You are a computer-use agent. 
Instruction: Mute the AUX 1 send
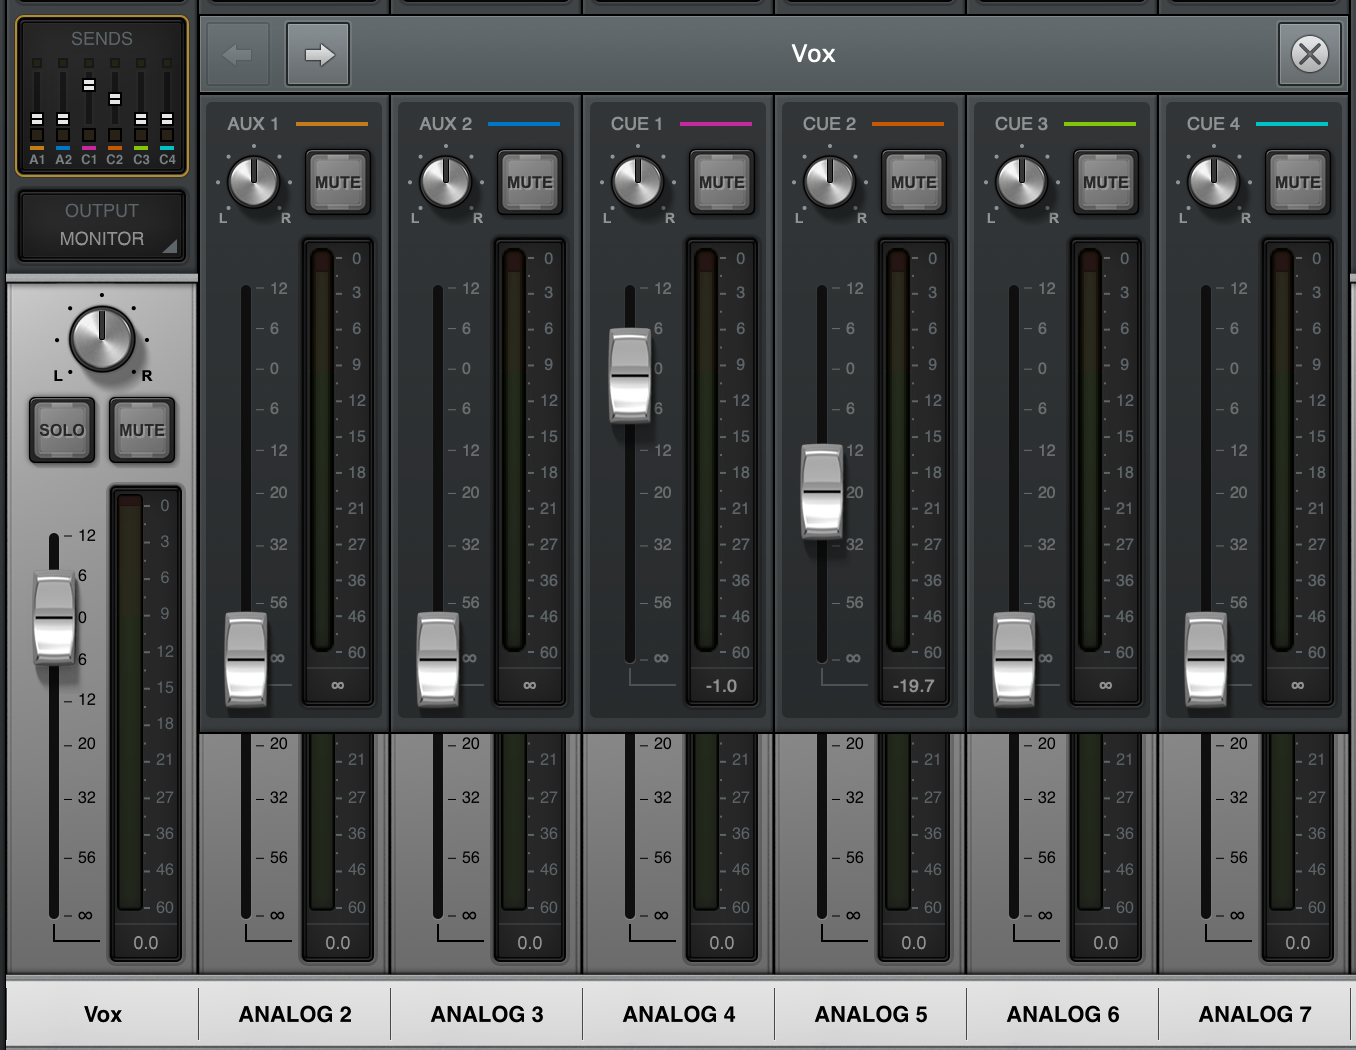click(x=338, y=182)
